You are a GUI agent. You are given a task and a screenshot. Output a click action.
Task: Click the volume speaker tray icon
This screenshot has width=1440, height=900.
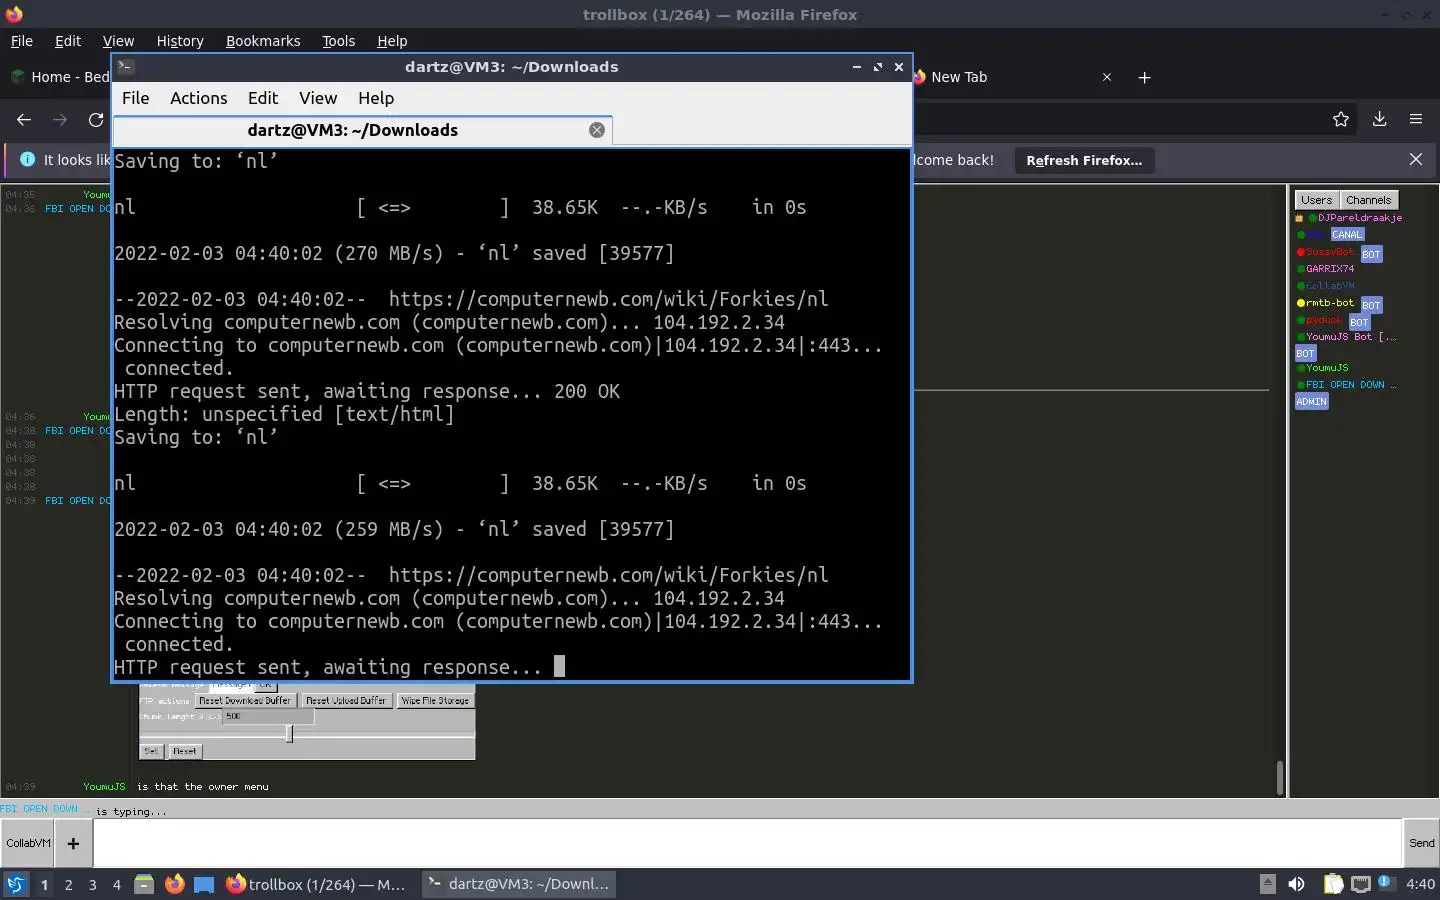tap(1296, 884)
